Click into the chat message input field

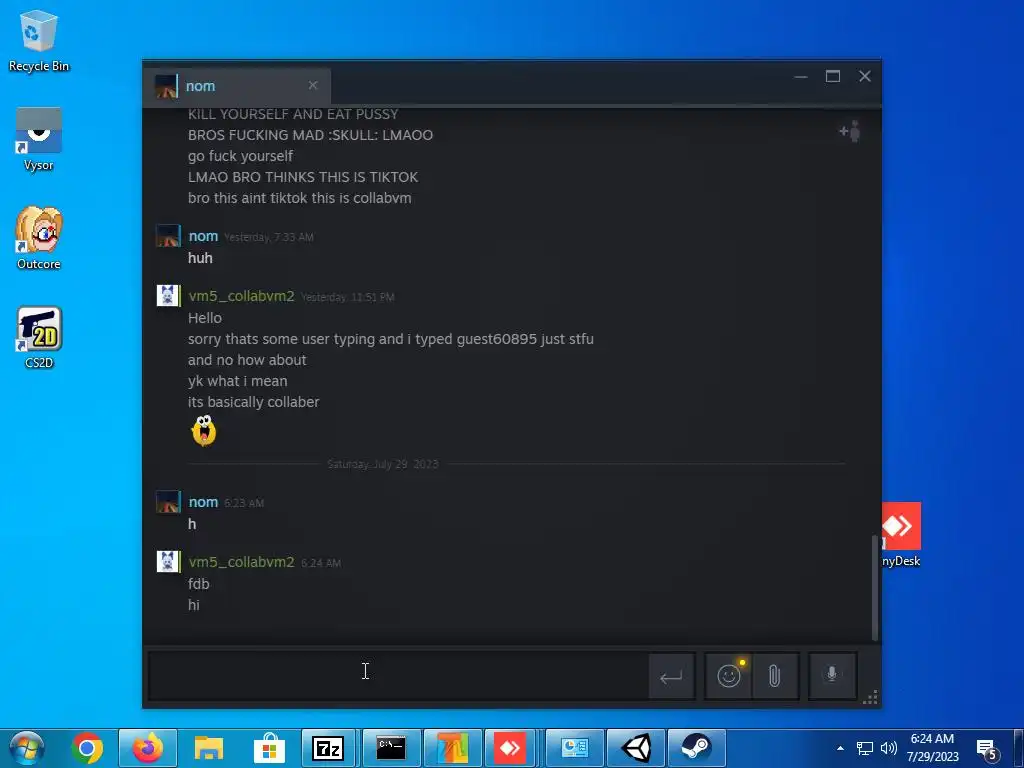pyautogui.click(x=398, y=675)
